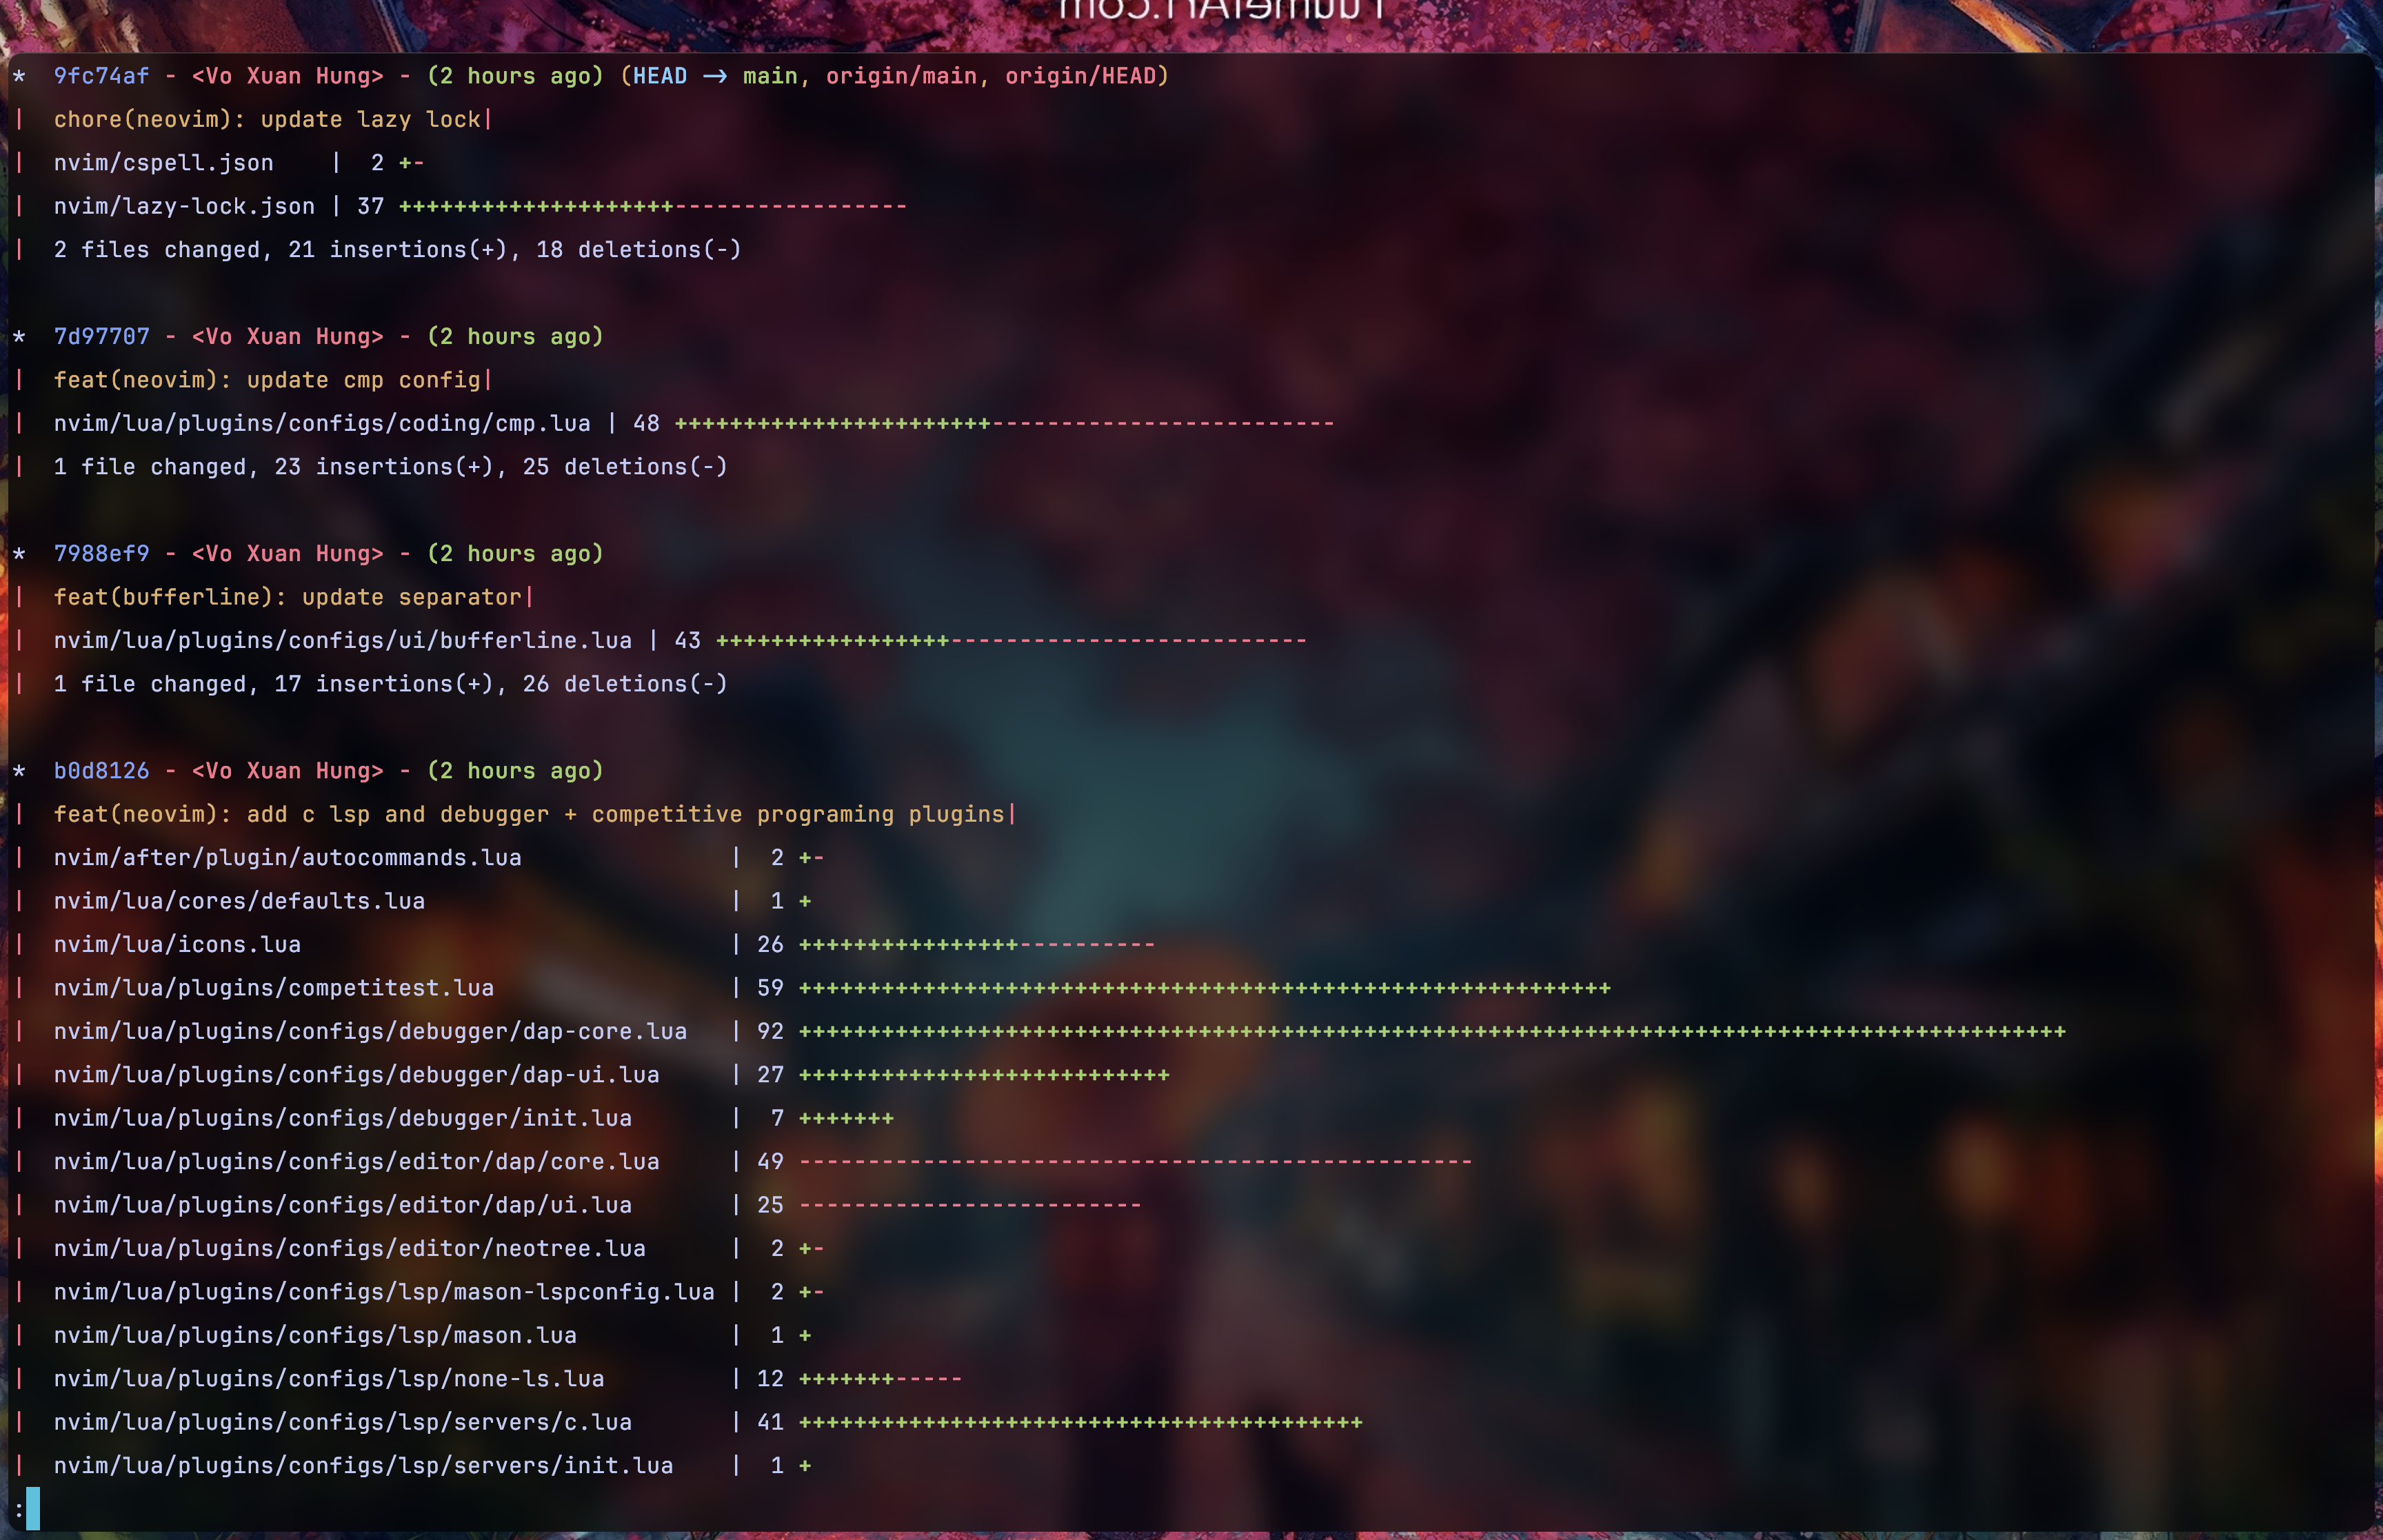Click commit hash 7988ef9

[x=101, y=553]
